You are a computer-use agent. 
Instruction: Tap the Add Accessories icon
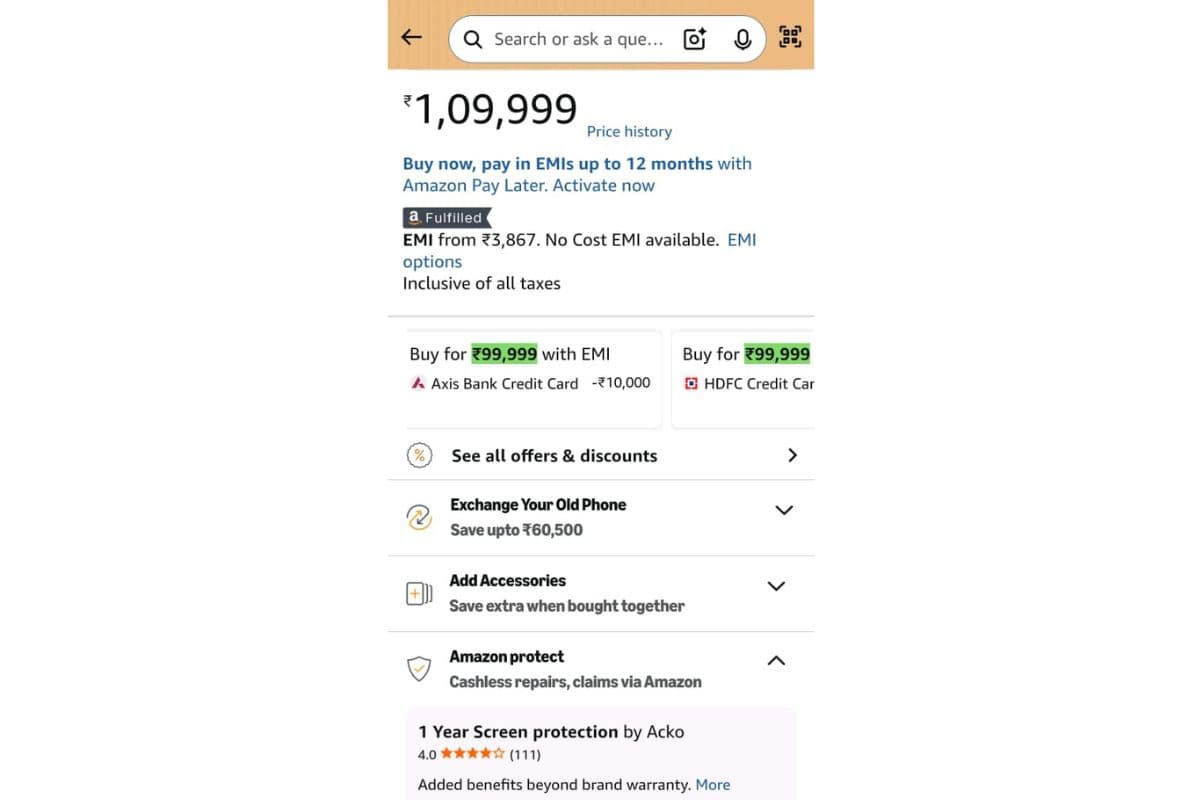coord(419,593)
